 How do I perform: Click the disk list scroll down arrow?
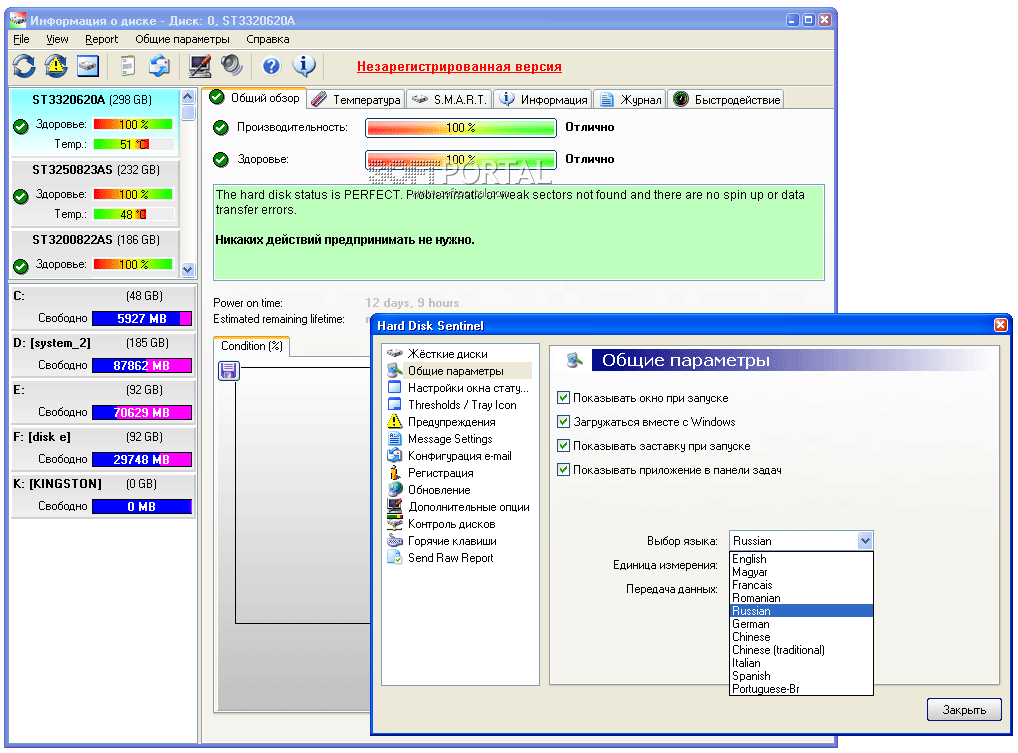[x=188, y=269]
